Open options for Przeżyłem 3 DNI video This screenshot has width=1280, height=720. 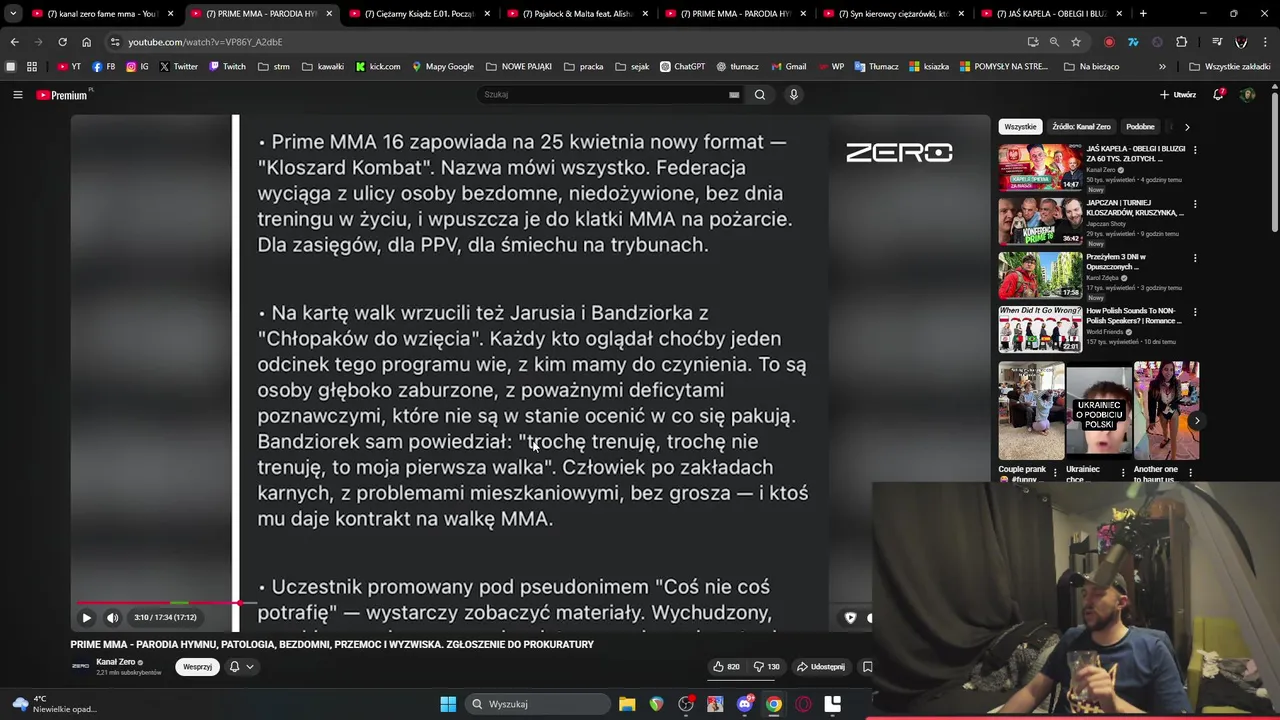point(1195,258)
